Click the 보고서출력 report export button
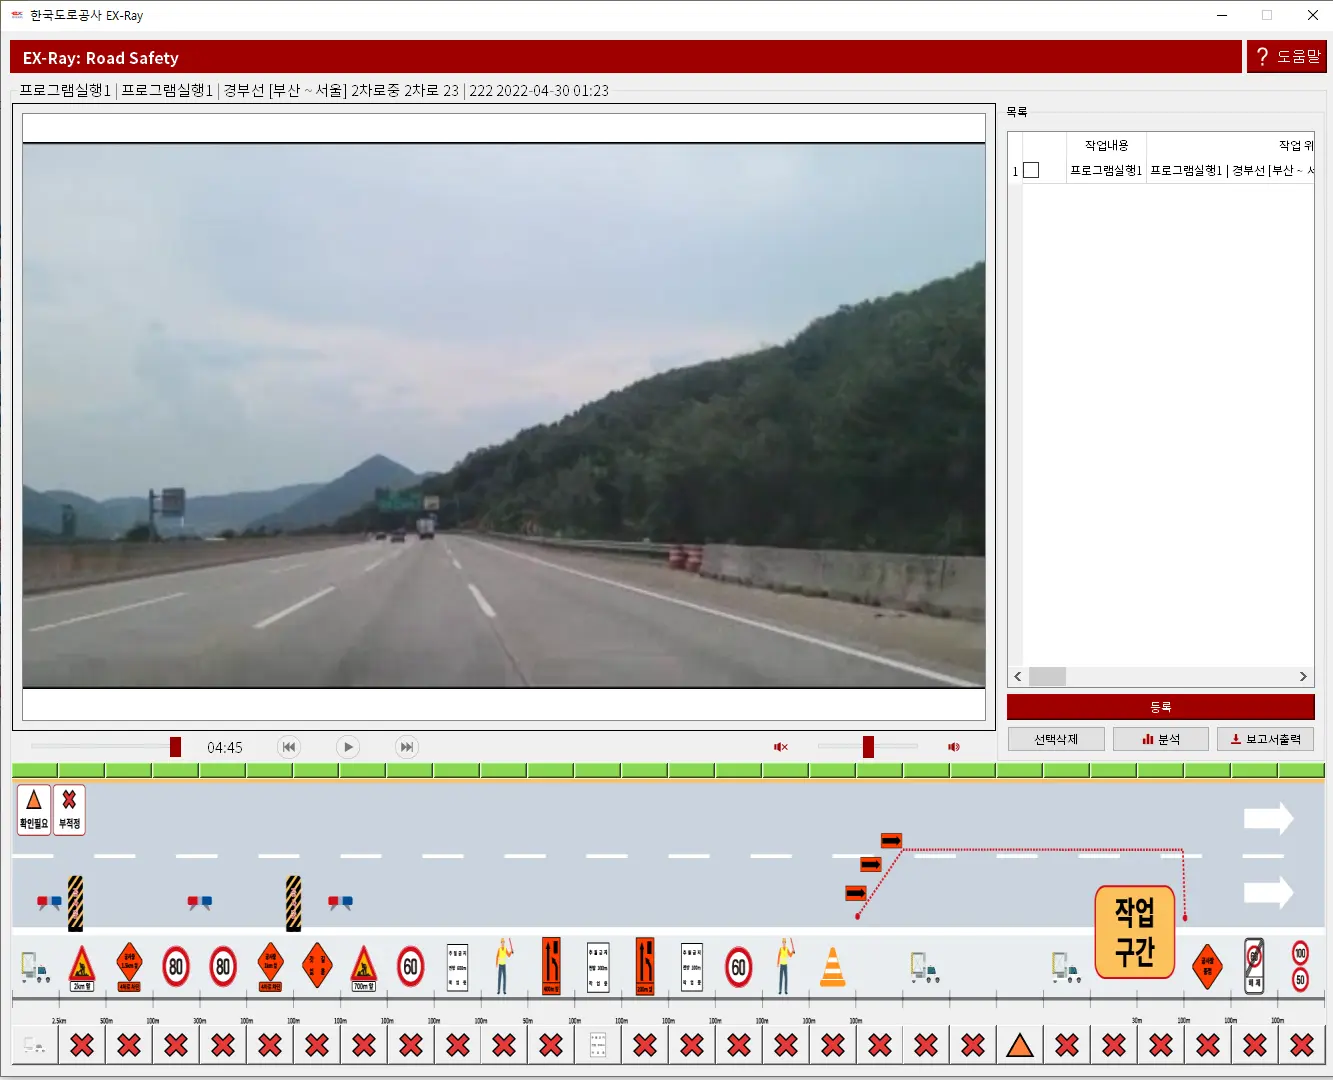The width and height of the screenshot is (1333, 1080). (1265, 739)
